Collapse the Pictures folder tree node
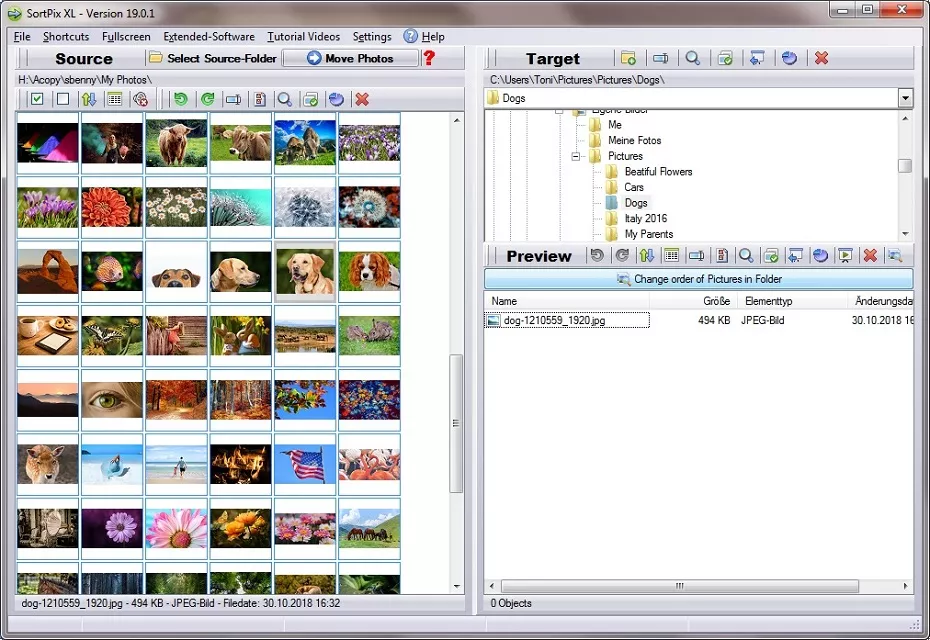 point(576,156)
